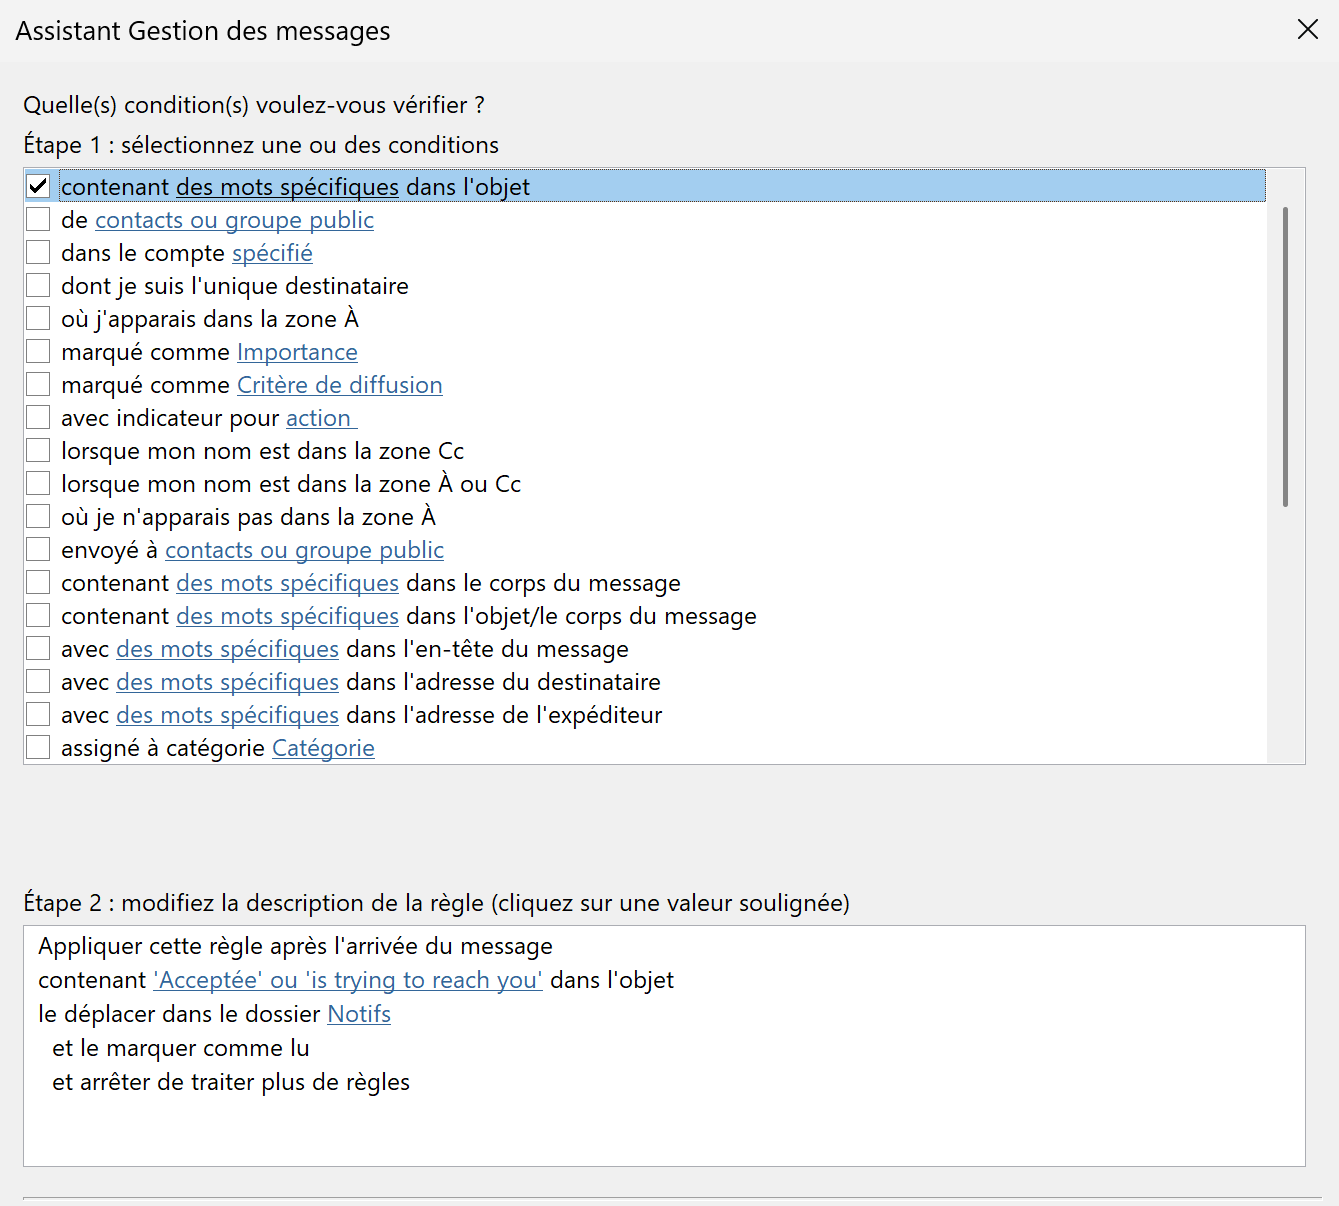Screen dimensions: 1339x1206
Task: Open the "action" indicator link
Action: click(319, 418)
